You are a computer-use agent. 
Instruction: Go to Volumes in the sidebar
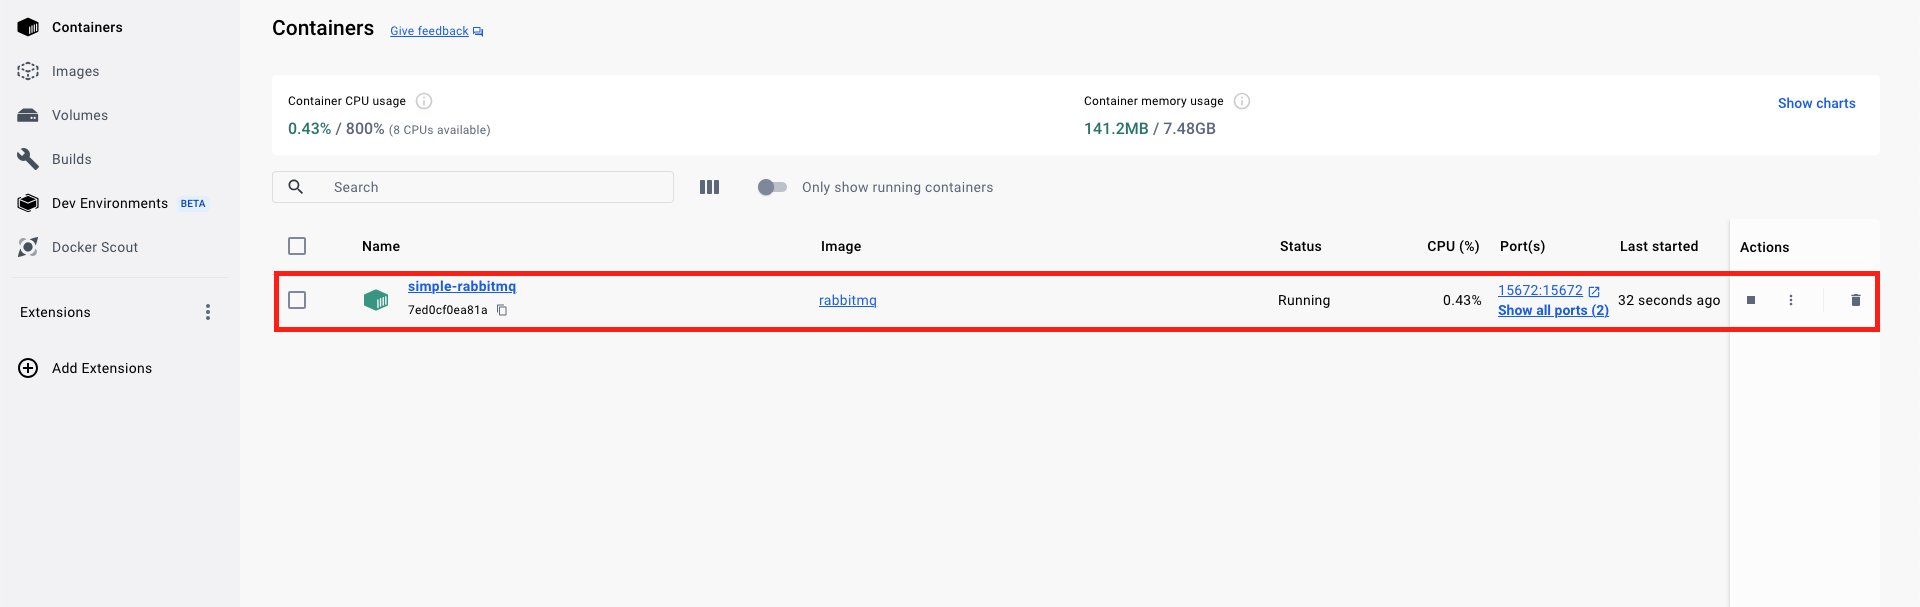(80, 115)
